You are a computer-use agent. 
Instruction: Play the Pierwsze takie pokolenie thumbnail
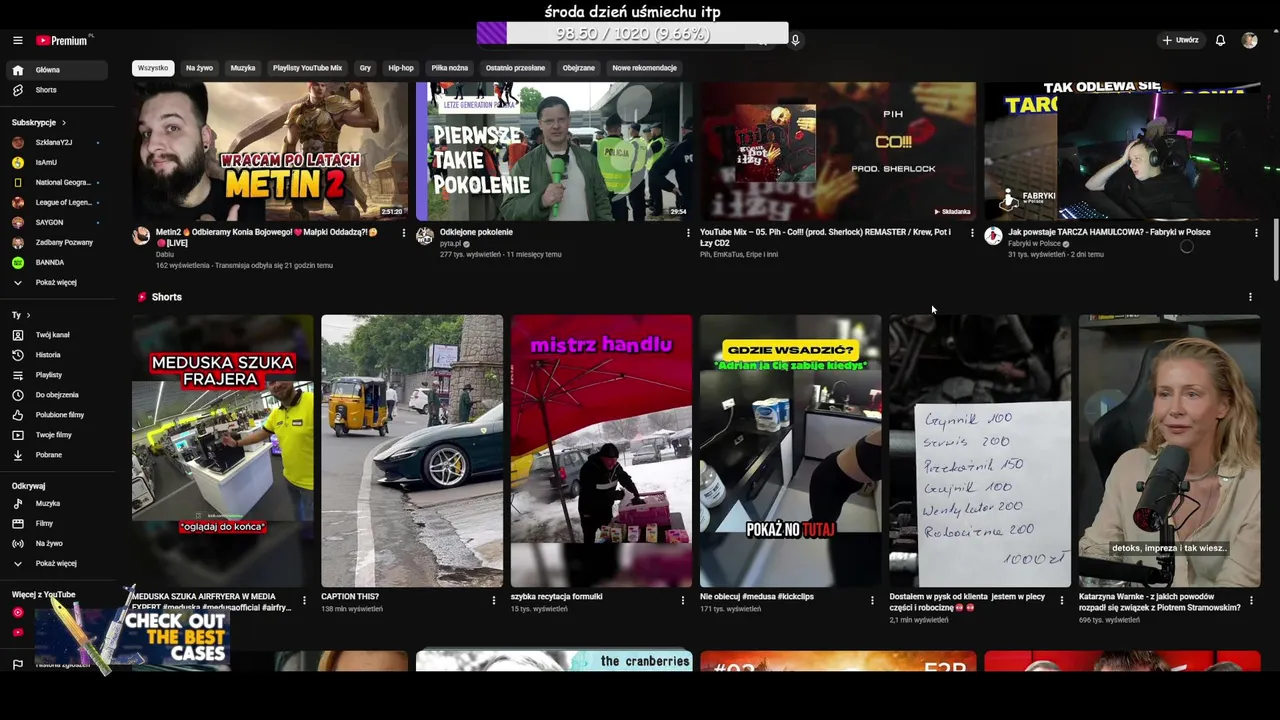[x=554, y=151]
